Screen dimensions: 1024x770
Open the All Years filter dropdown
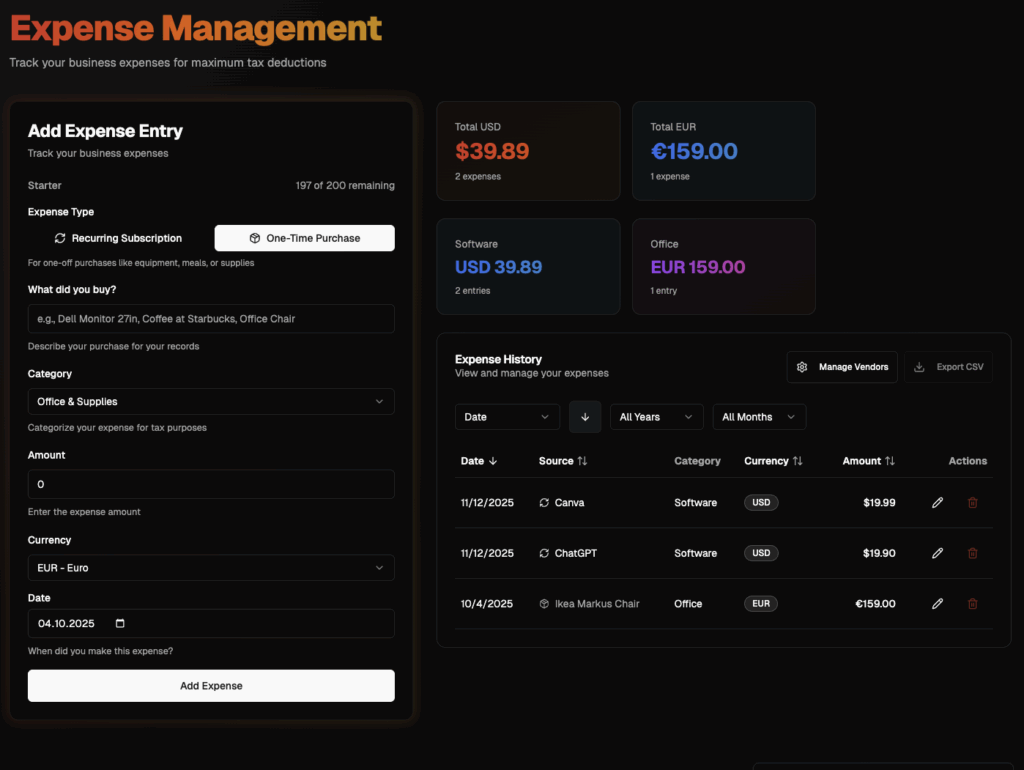coord(656,416)
